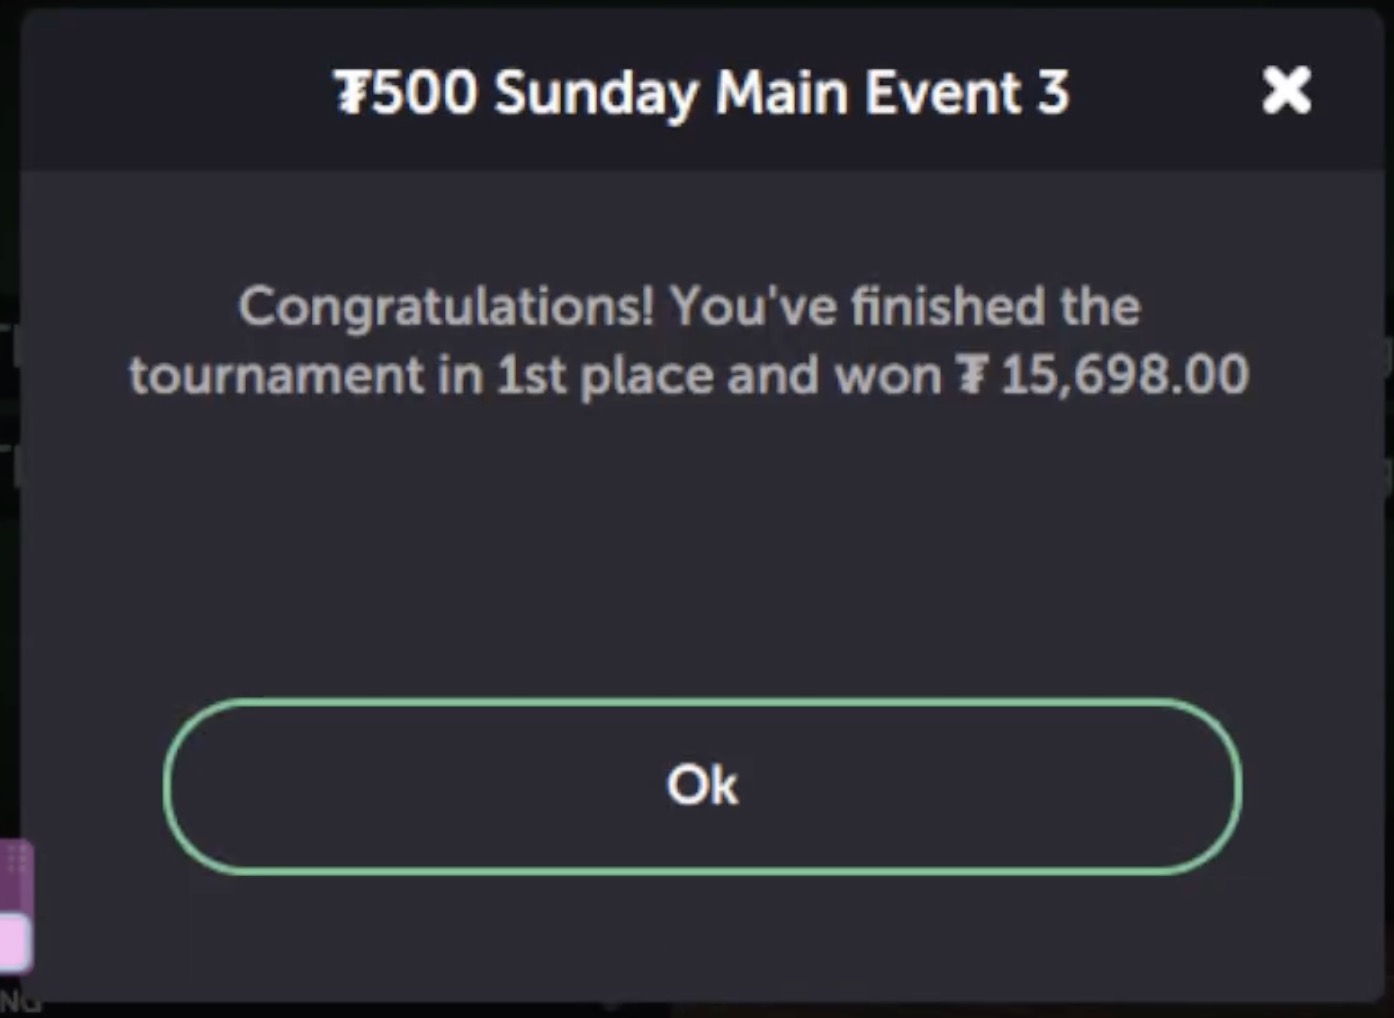Click the dotted grip on the purple card

pos(15,859)
